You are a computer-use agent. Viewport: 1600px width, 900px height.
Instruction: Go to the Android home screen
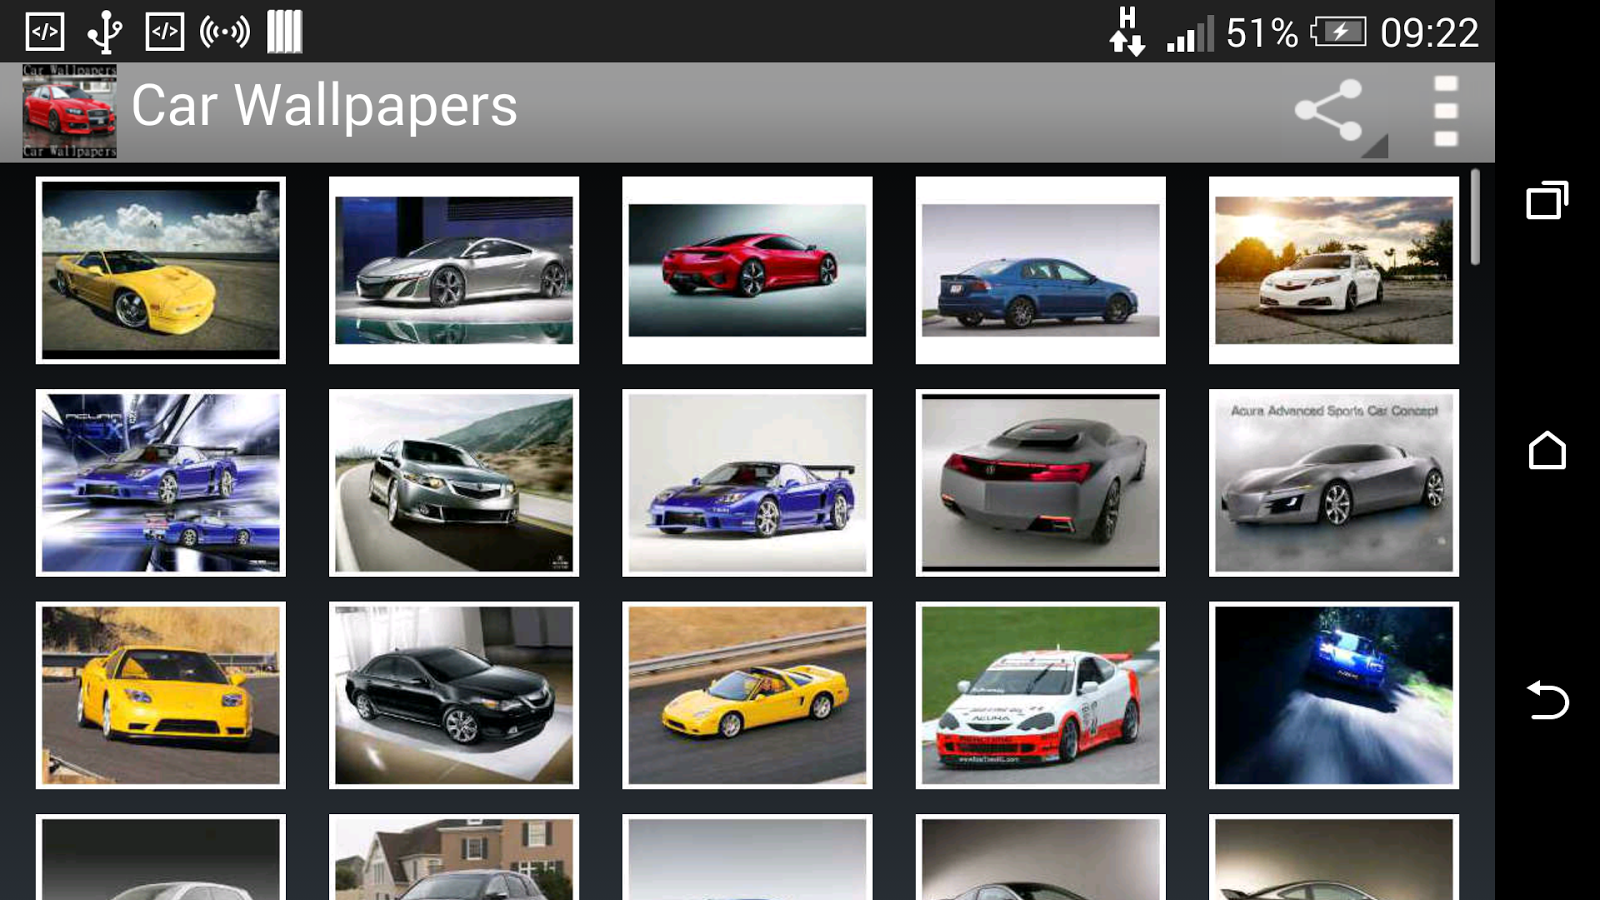pos(1547,450)
